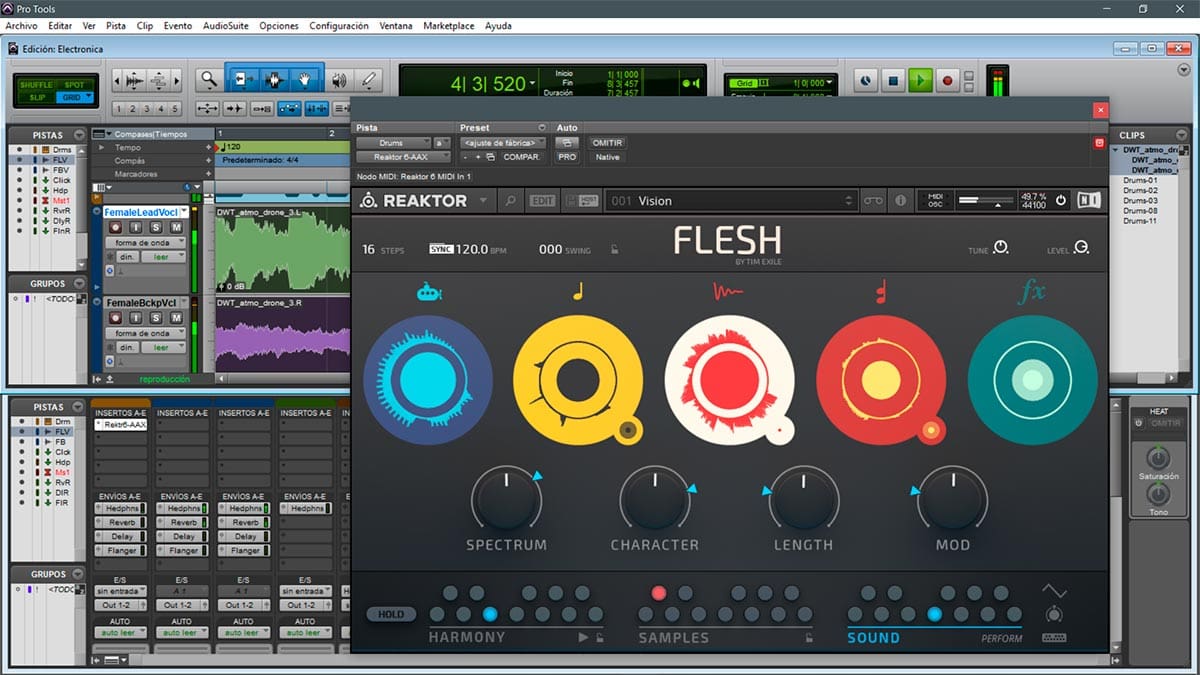Click the red double-note icon in Flesh
This screenshot has width=1200, height=675.
pos(880,292)
